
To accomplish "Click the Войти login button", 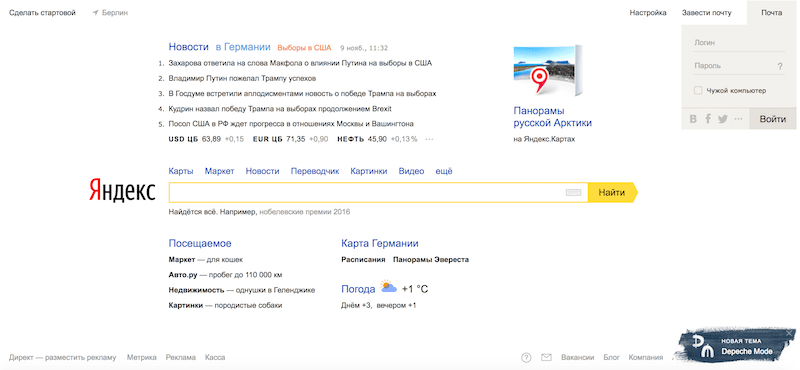I will [x=772, y=119].
